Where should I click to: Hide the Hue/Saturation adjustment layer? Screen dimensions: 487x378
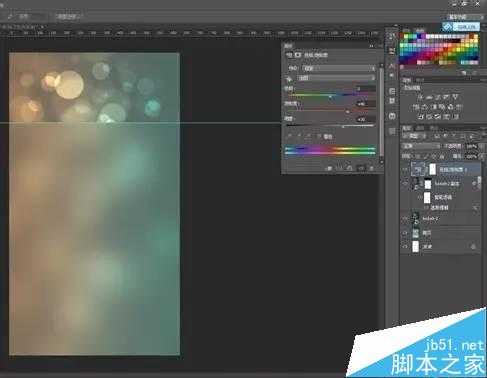[x=405, y=170]
